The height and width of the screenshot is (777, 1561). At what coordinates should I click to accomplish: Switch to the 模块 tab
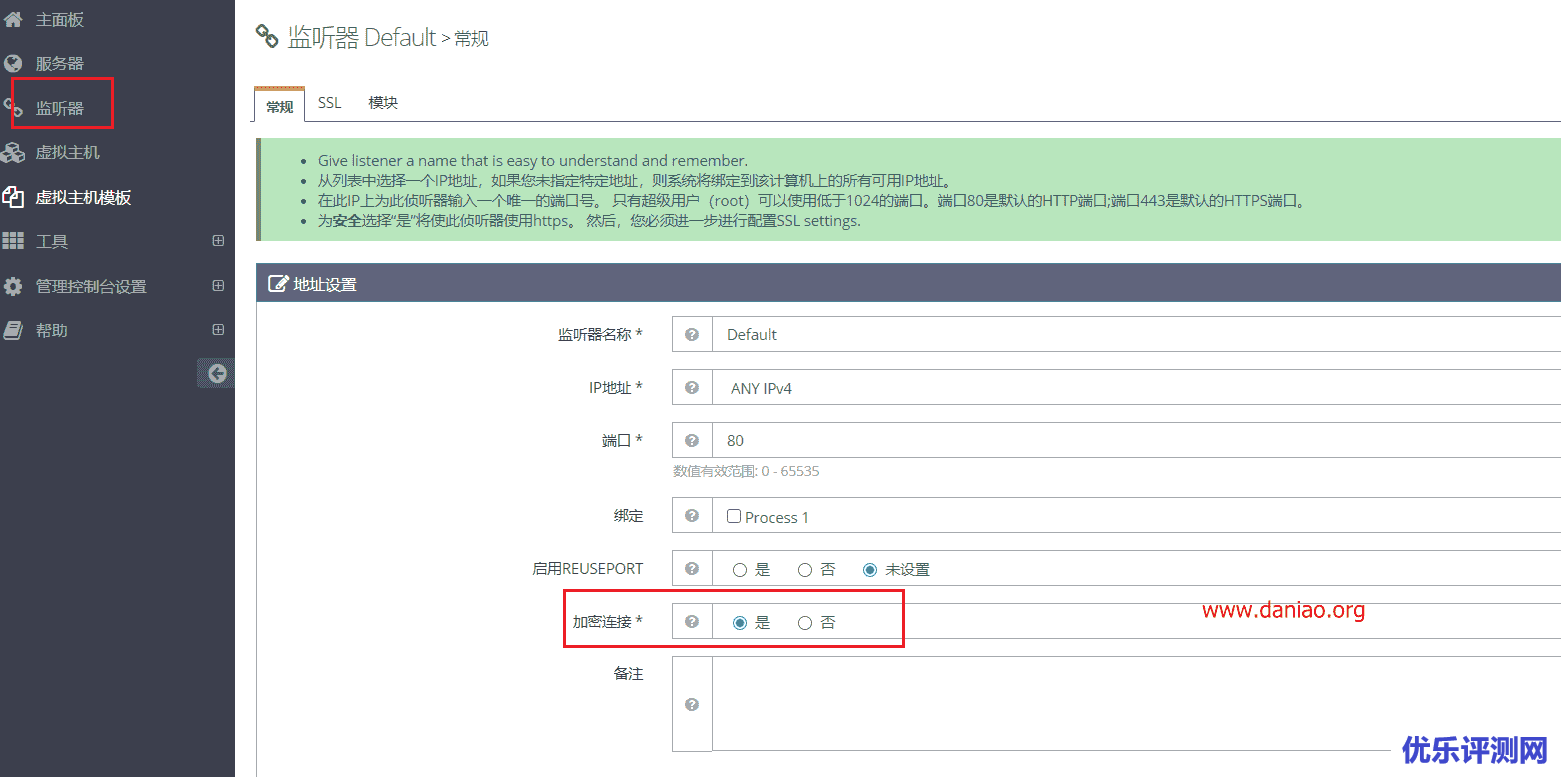(383, 103)
